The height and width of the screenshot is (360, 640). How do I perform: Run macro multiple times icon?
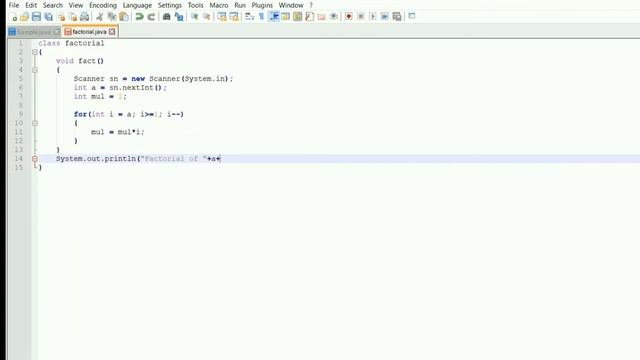[x=384, y=17]
